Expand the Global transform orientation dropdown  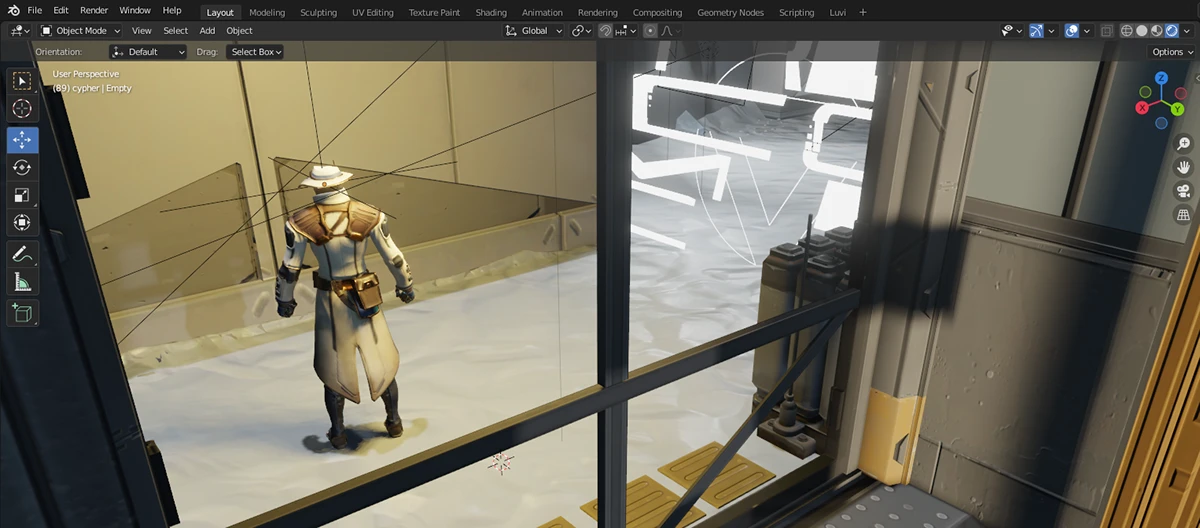pos(534,31)
